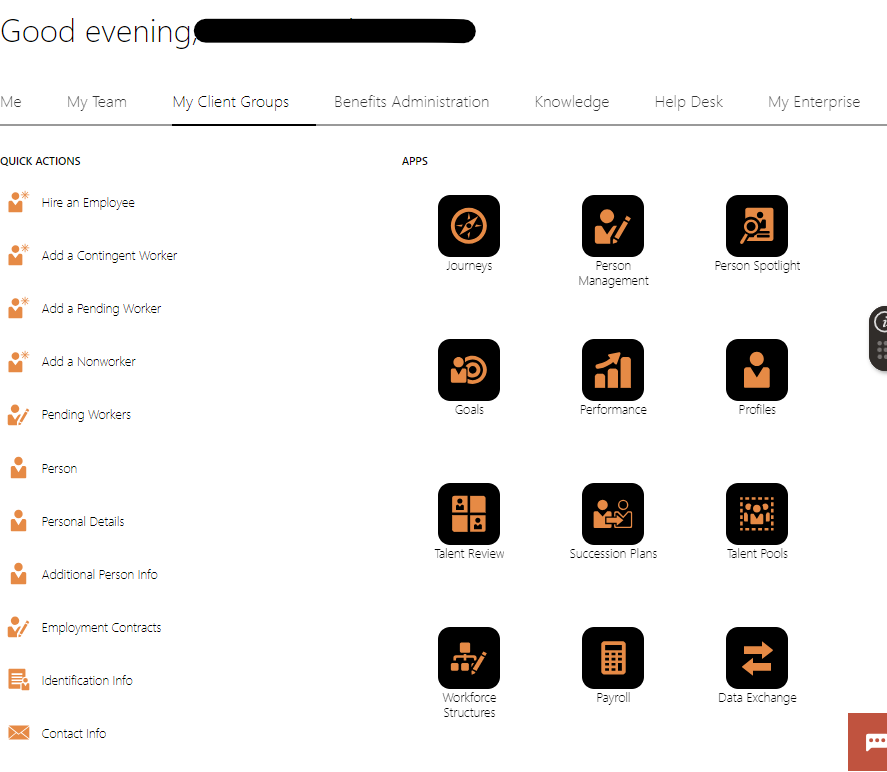
Task: Click the Add a Nonworker icon
Action: (18, 361)
